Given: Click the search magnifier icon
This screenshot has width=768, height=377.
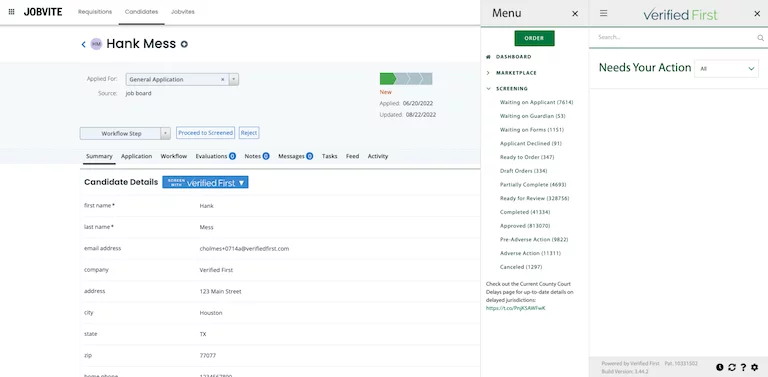Looking at the screenshot, I should tap(760, 38).
